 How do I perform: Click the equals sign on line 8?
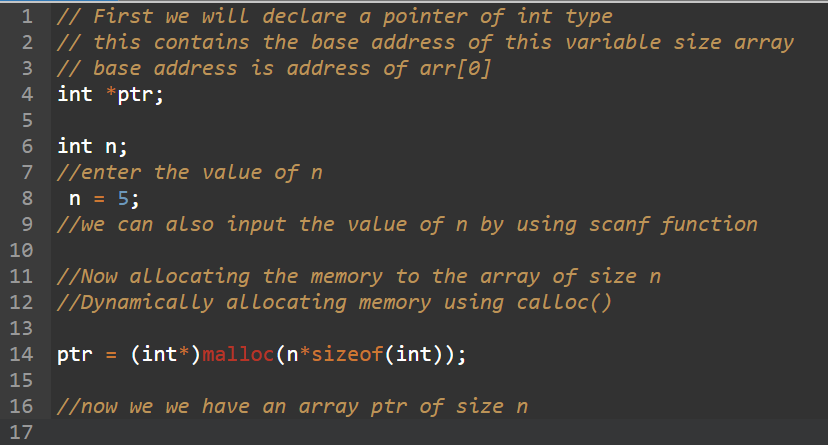pyautogui.click(x=99, y=199)
